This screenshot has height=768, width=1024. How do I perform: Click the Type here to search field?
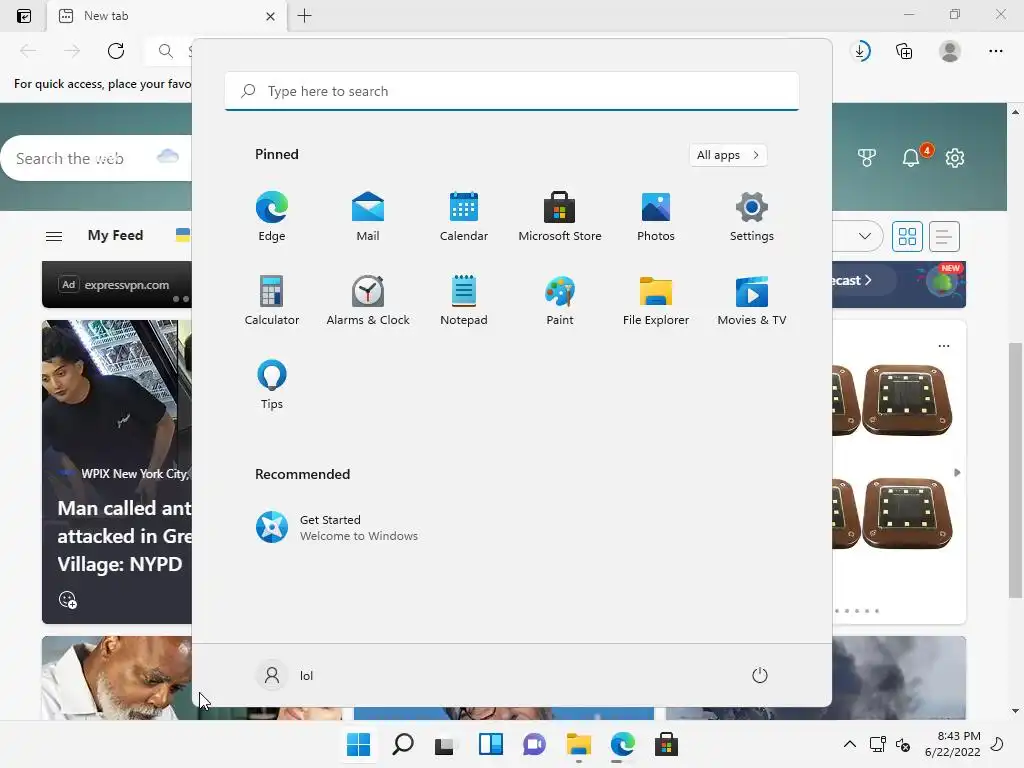(x=512, y=91)
